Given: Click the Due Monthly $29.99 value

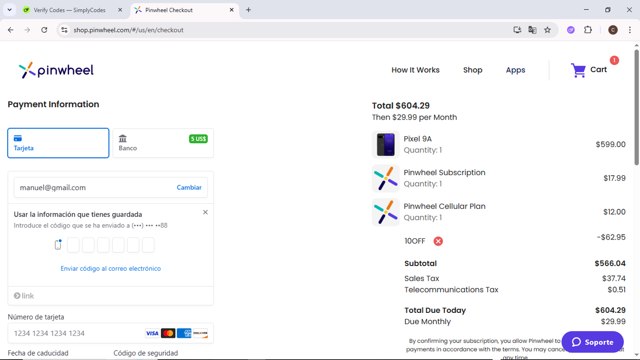Looking at the screenshot, I should coord(613,322).
